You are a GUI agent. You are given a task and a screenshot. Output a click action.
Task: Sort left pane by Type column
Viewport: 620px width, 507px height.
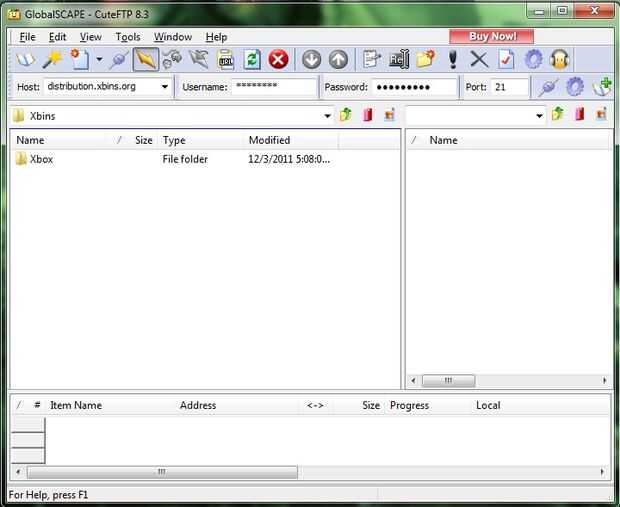[200, 140]
